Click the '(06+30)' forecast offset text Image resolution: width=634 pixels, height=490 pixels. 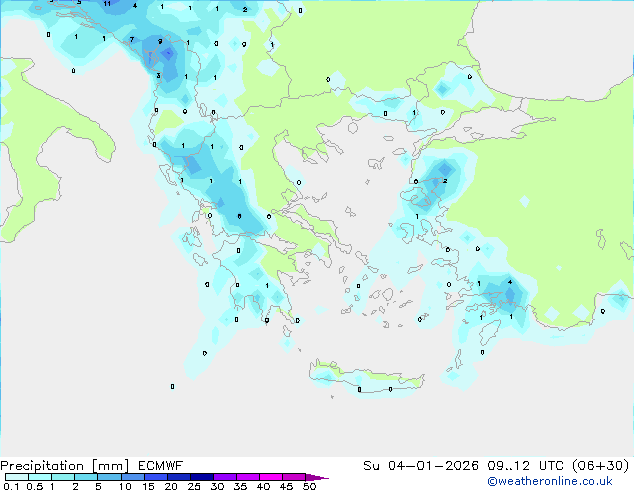click(x=601, y=466)
